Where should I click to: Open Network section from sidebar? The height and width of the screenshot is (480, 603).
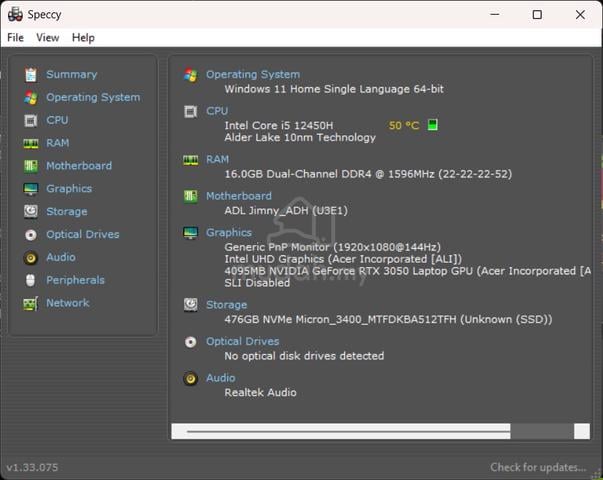click(x=68, y=303)
